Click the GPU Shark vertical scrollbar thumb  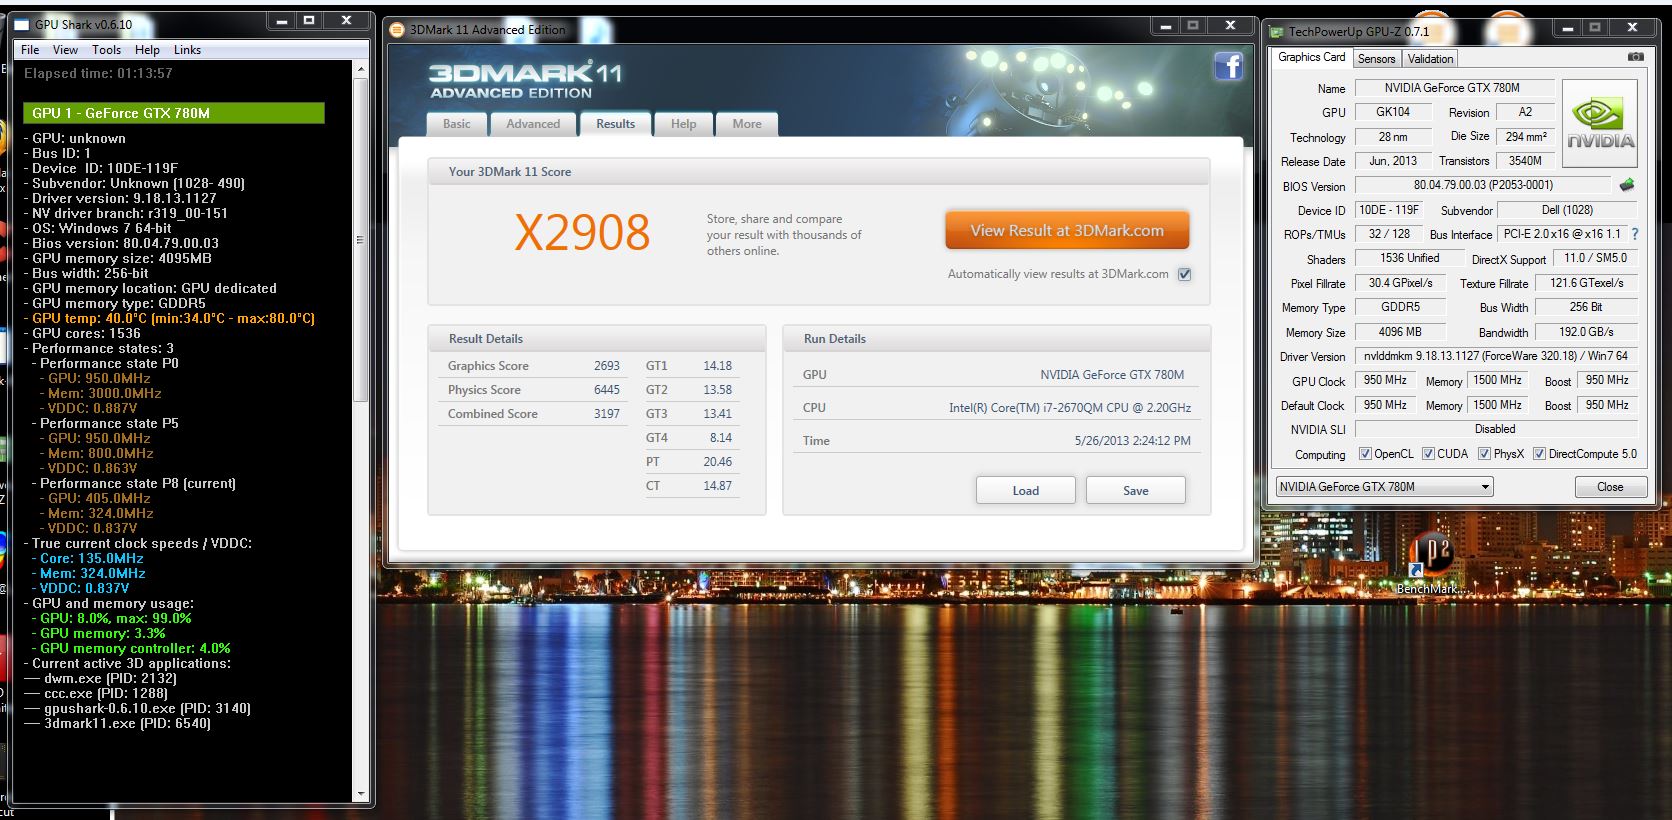[x=361, y=240]
